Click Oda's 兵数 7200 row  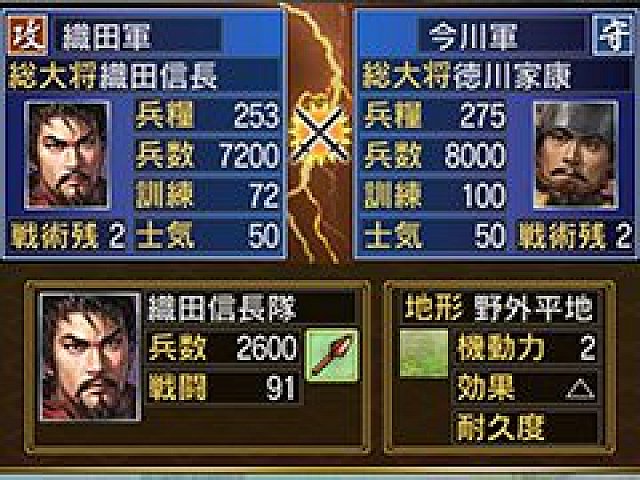(207, 155)
